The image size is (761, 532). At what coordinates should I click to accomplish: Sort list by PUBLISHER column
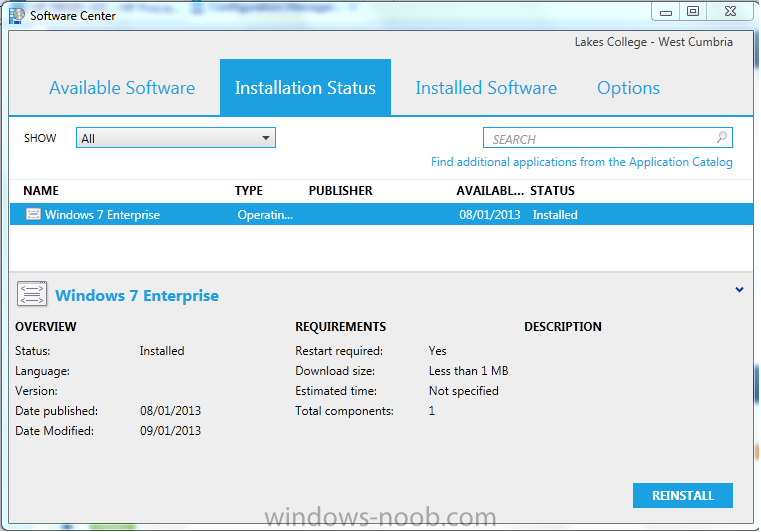click(341, 191)
